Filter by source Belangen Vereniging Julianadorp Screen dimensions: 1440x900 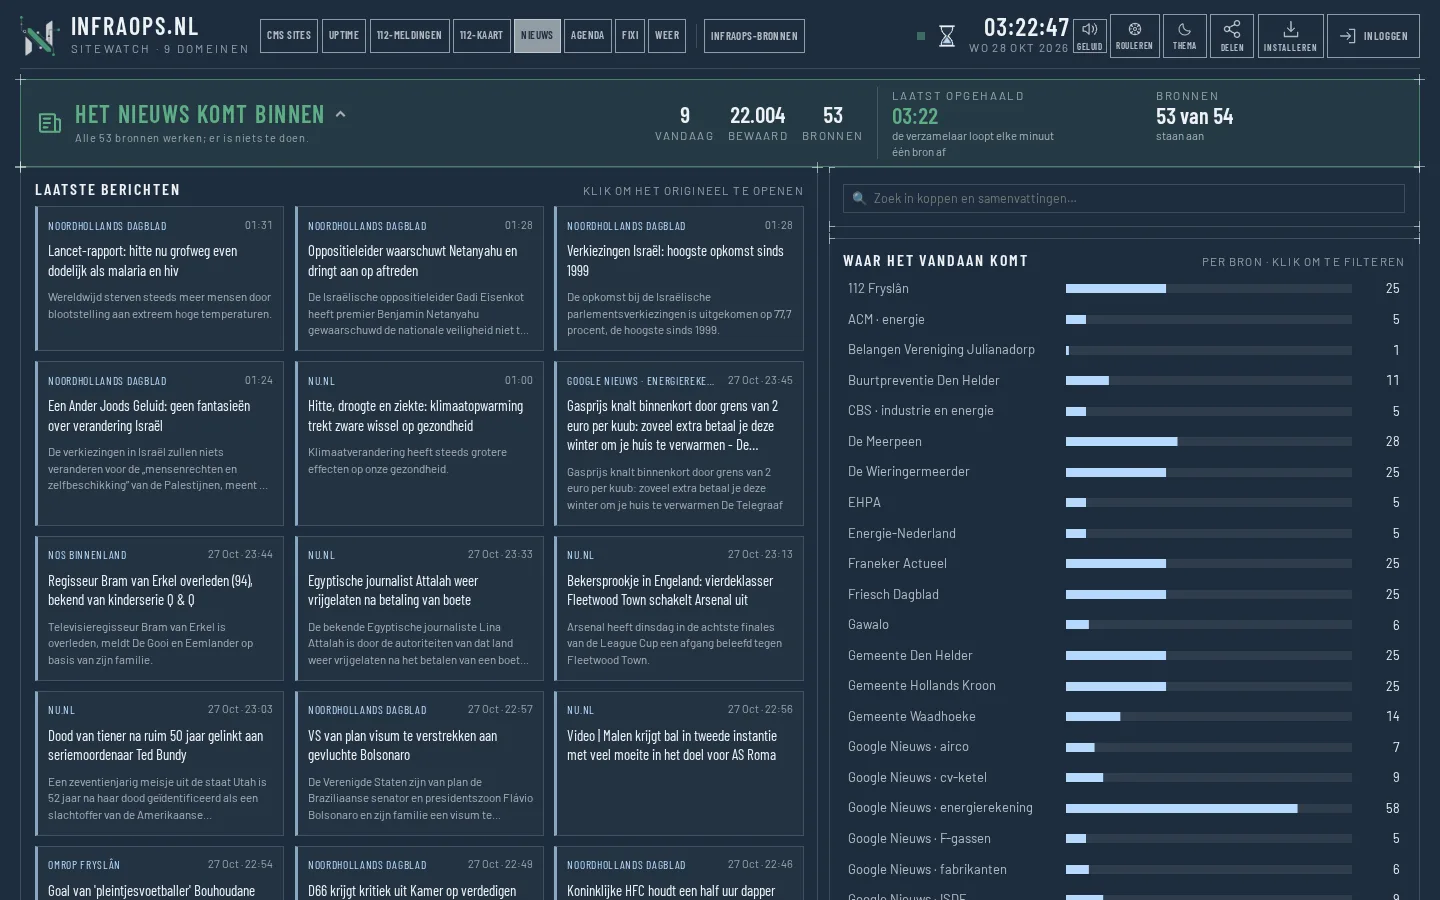(x=1124, y=350)
